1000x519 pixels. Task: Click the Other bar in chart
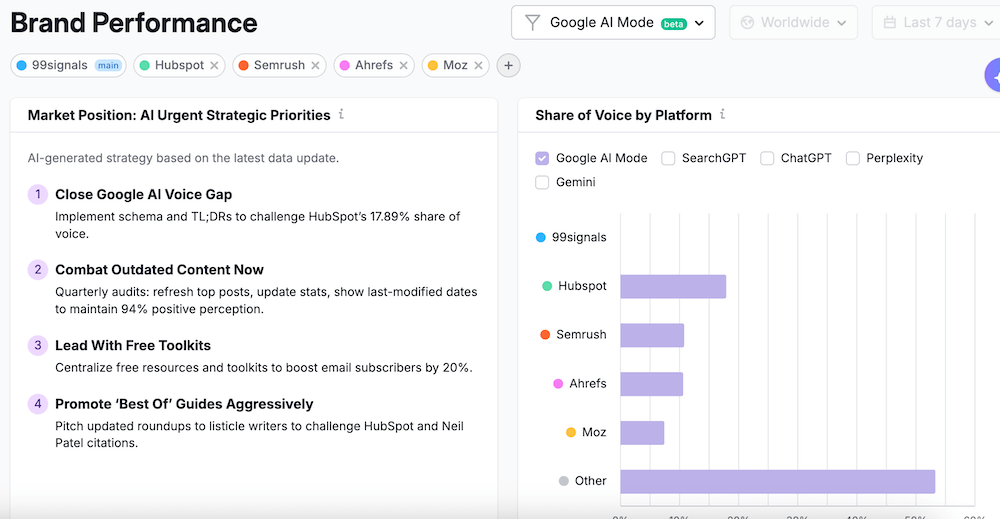click(x=777, y=481)
